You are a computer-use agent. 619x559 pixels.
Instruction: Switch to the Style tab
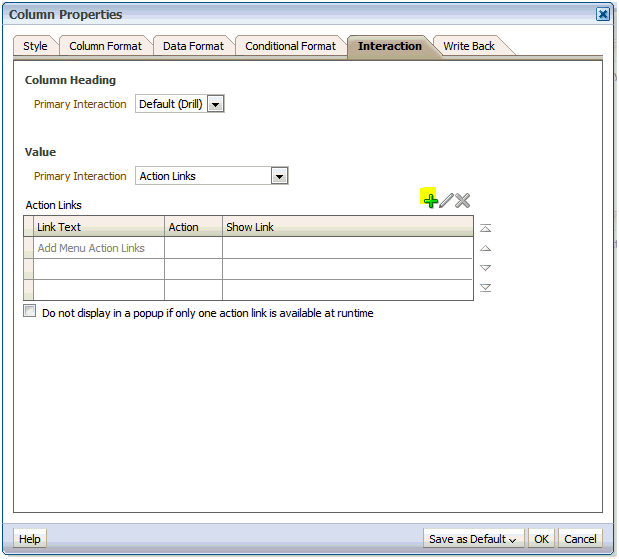pyautogui.click(x=35, y=46)
